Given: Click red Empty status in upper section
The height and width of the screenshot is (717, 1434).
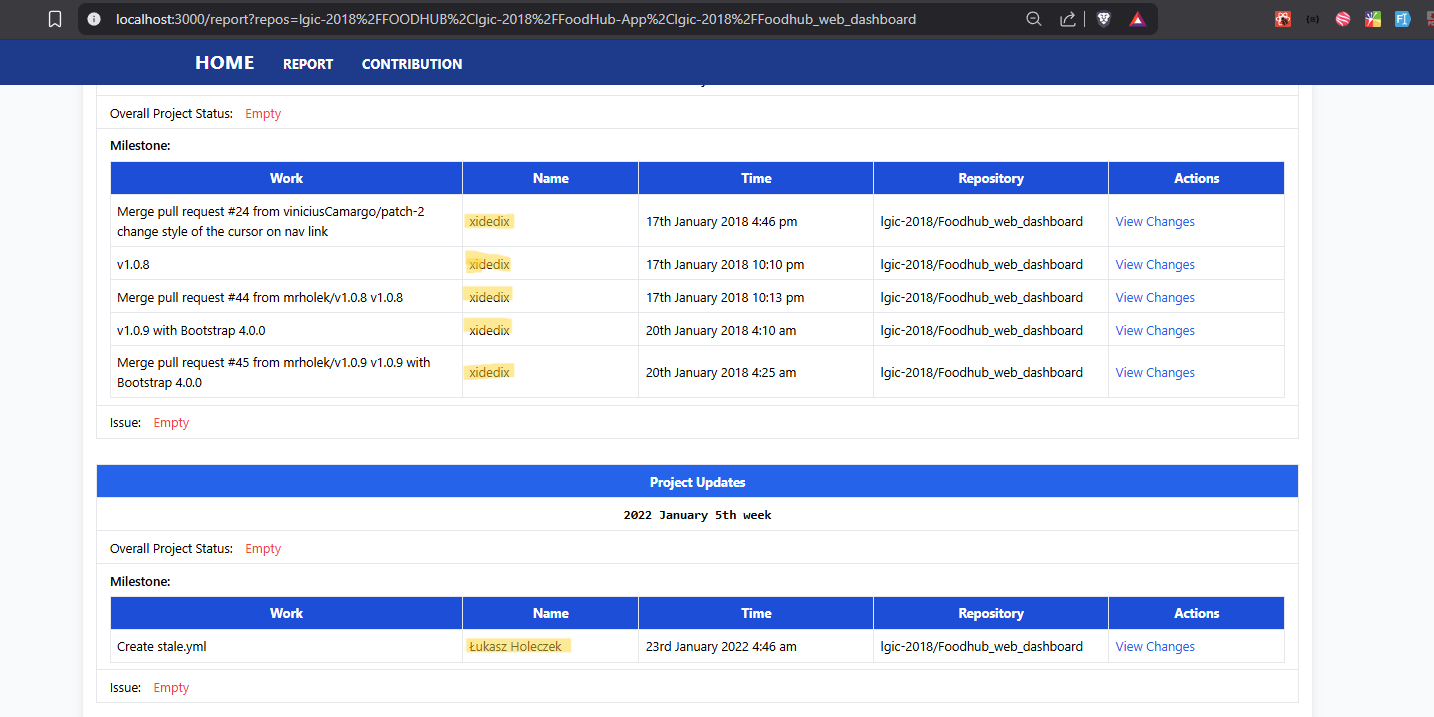Looking at the screenshot, I should coord(263,114).
